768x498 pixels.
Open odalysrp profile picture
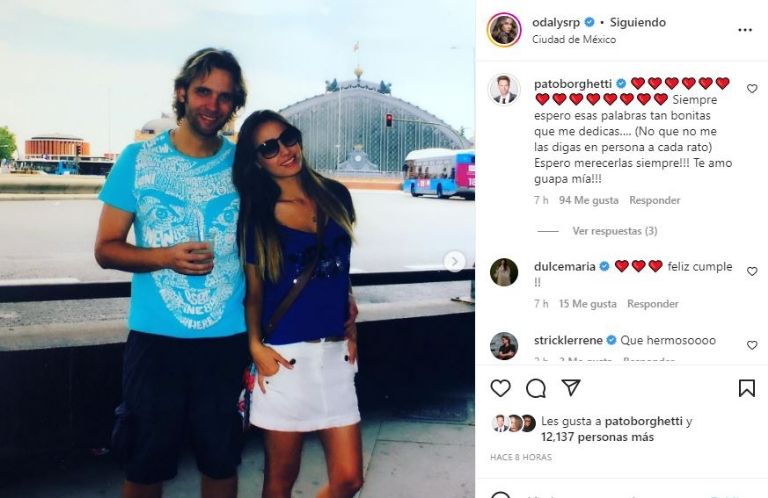(x=504, y=30)
